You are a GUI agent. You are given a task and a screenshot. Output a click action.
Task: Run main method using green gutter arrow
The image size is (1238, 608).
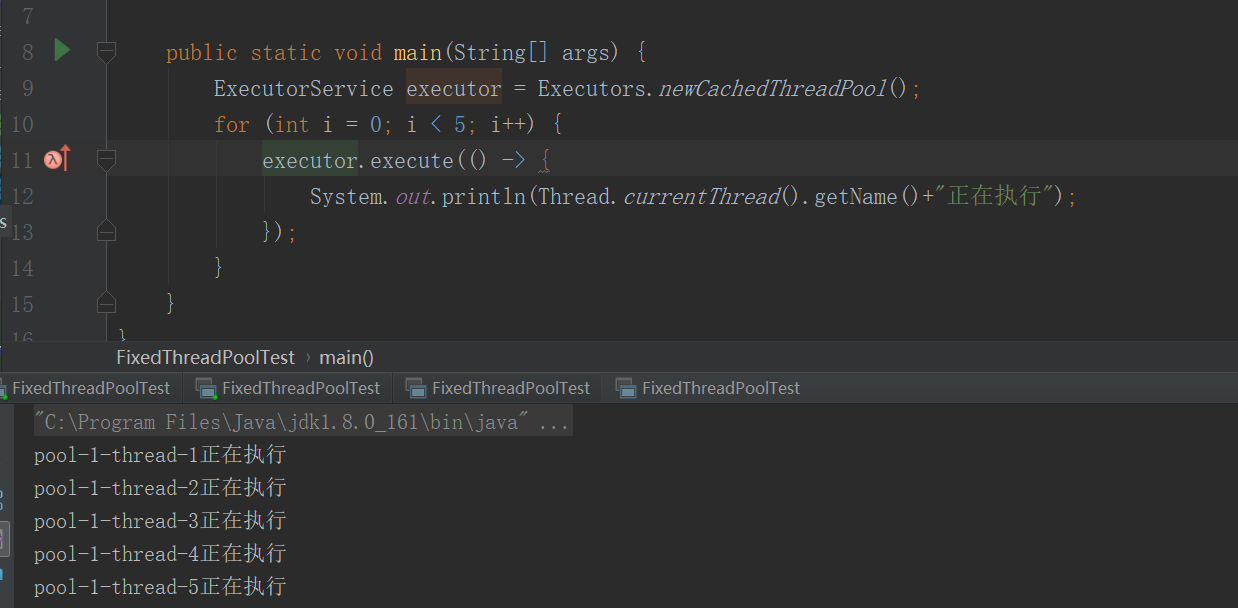(62, 50)
